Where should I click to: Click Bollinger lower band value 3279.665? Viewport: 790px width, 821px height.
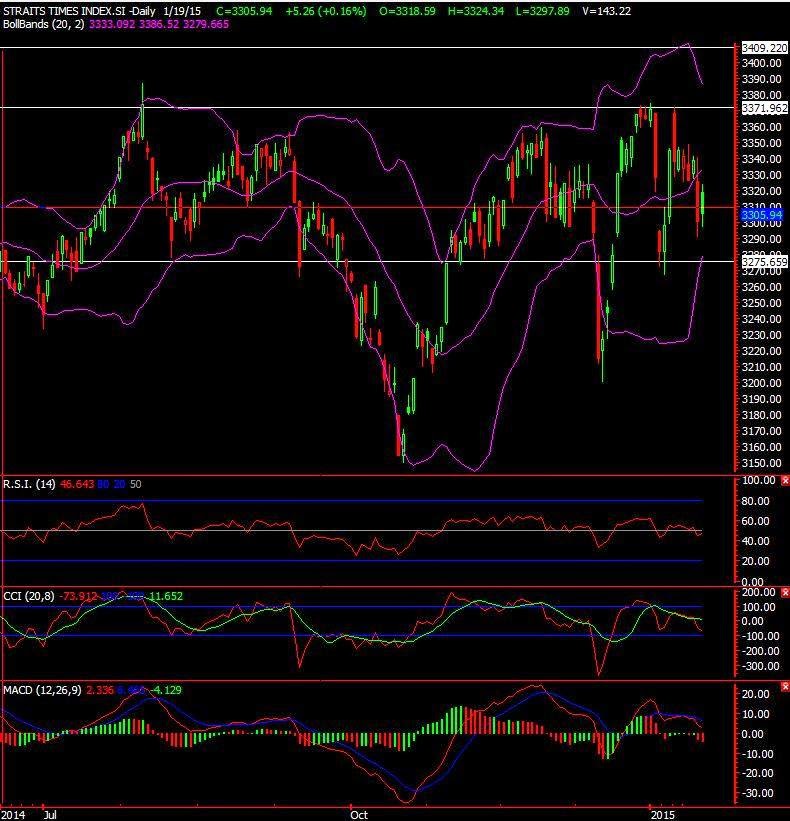pos(206,24)
